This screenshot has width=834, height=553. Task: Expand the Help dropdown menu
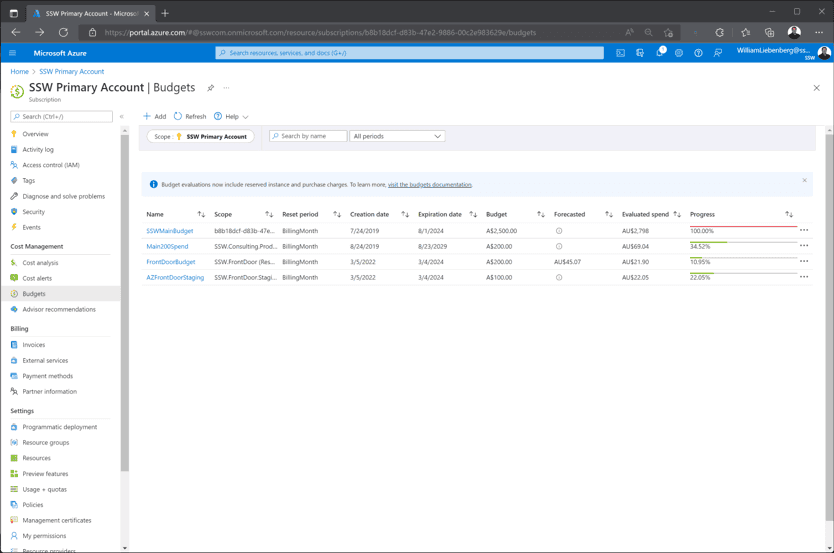pyautogui.click(x=232, y=117)
